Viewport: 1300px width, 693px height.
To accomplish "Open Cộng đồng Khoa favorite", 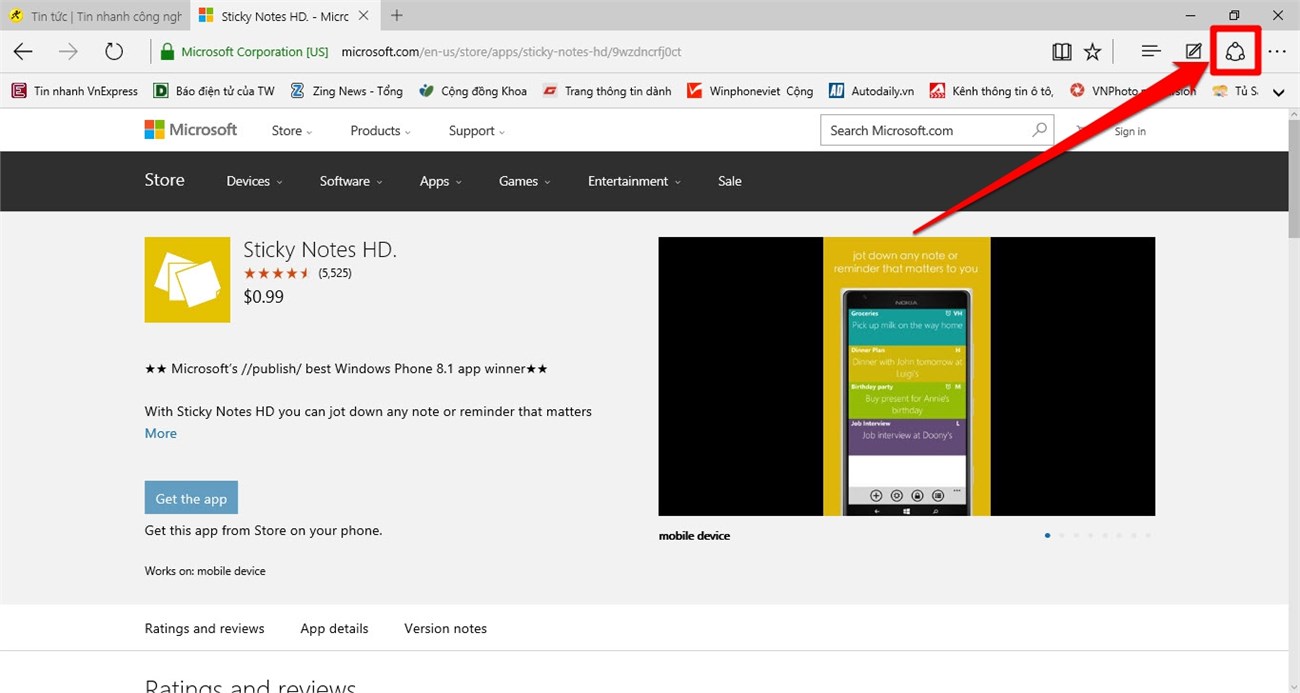I will [472, 91].
